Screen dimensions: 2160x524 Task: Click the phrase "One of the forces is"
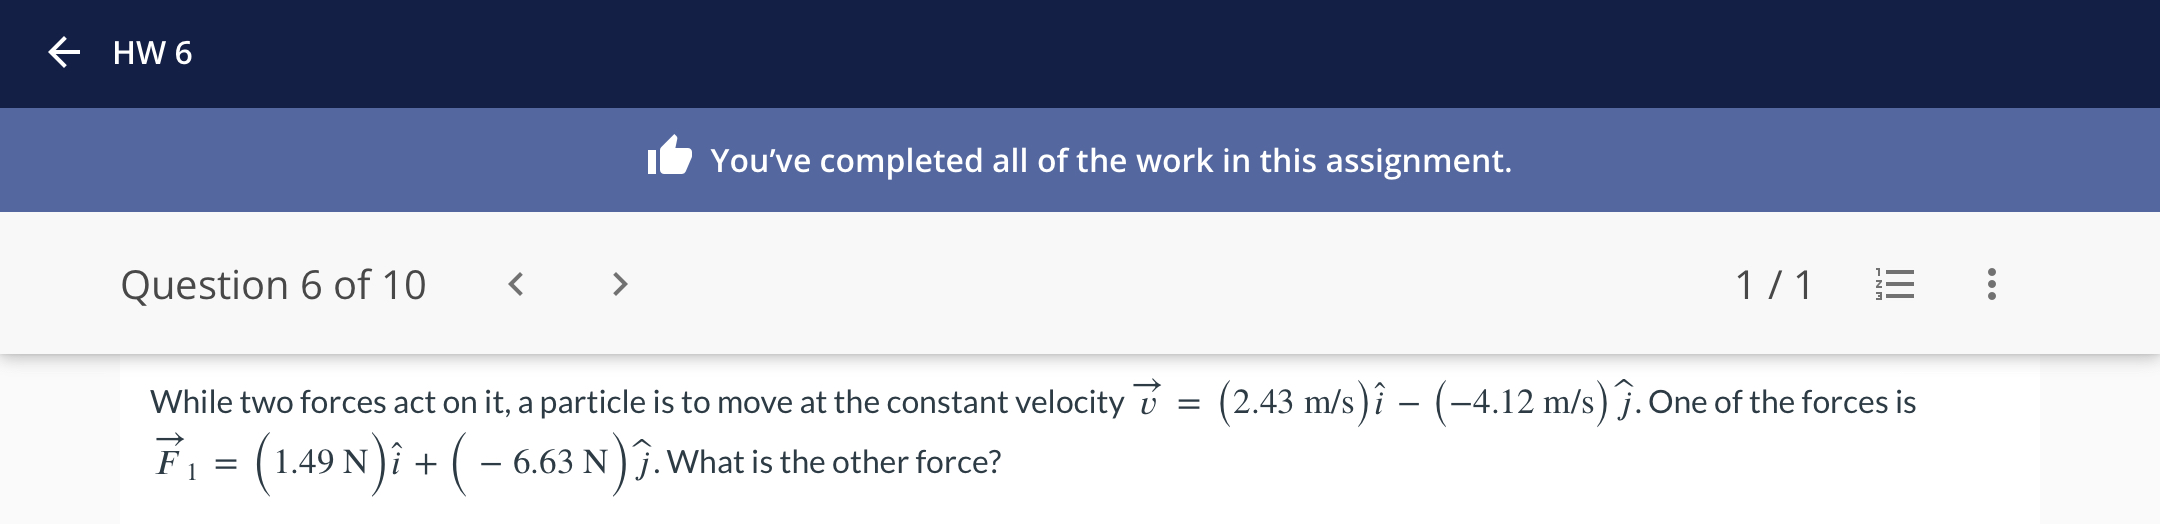tap(1782, 402)
